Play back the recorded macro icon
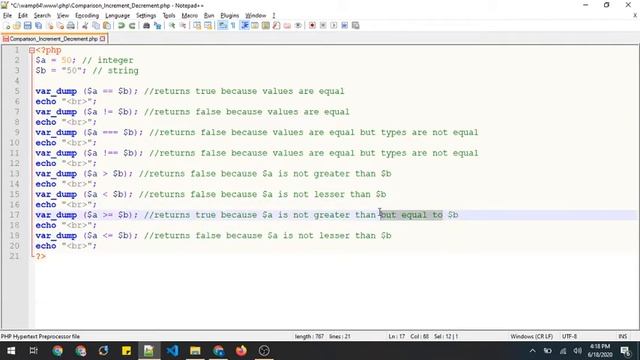Image resolution: width=640 pixels, height=360 pixels. [334, 26]
